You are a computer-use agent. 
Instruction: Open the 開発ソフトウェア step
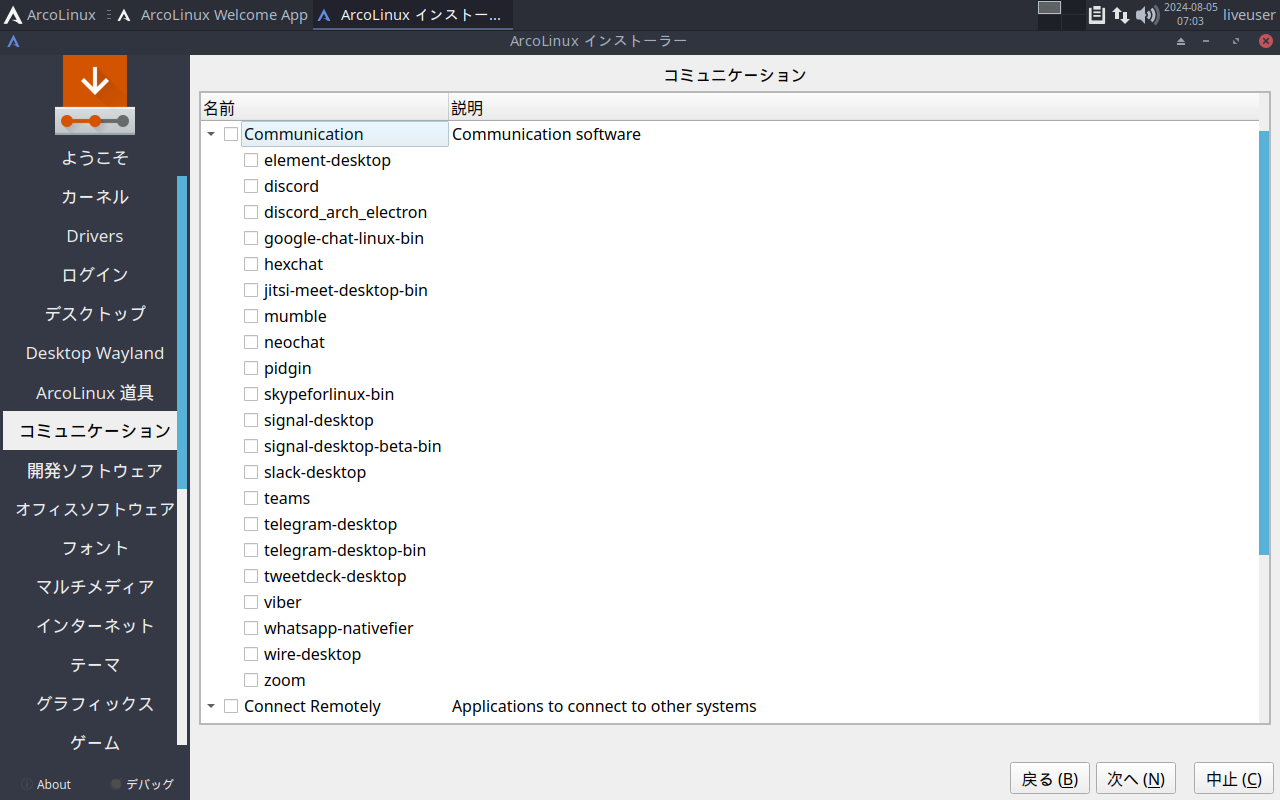[x=95, y=470]
